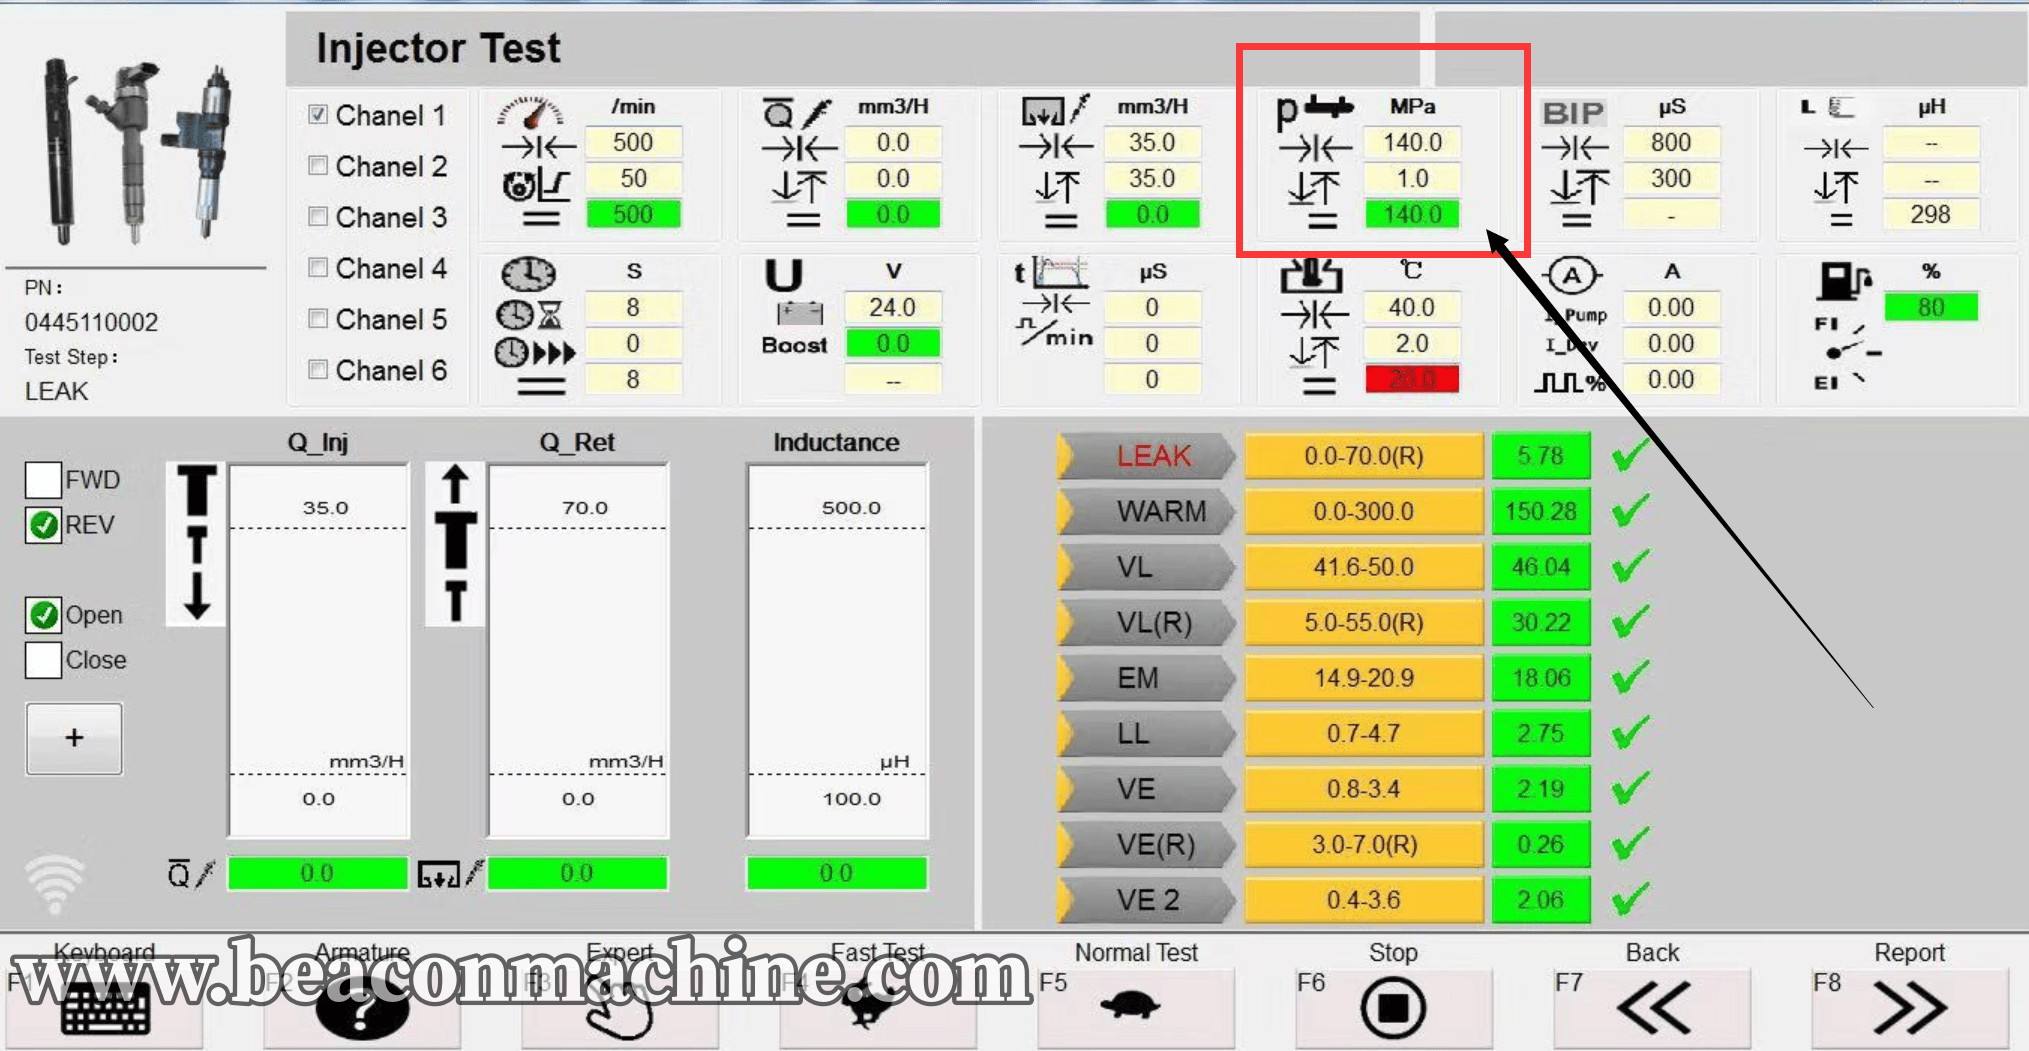The image size is (2029, 1051).
Task: Select the LEAK test step
Action: [x=1146, y=456]
